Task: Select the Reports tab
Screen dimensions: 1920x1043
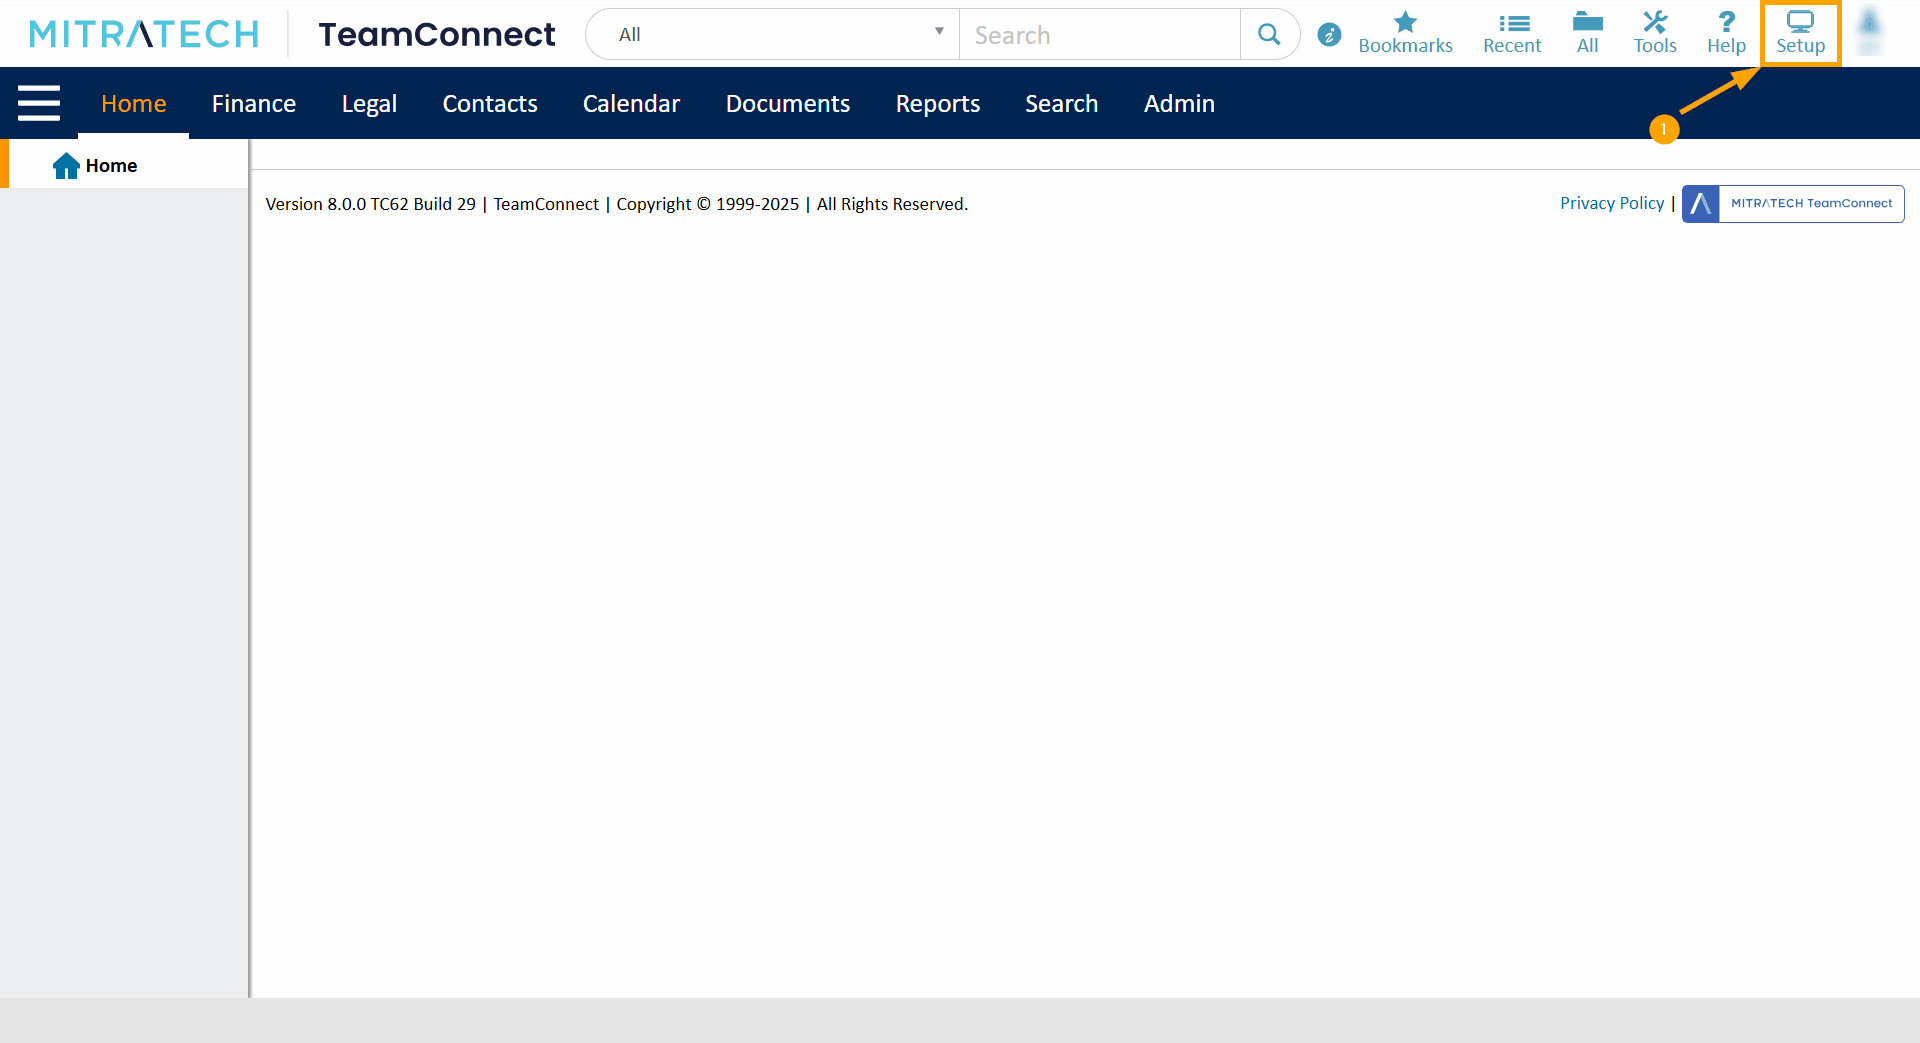Action: click(937, 104)
